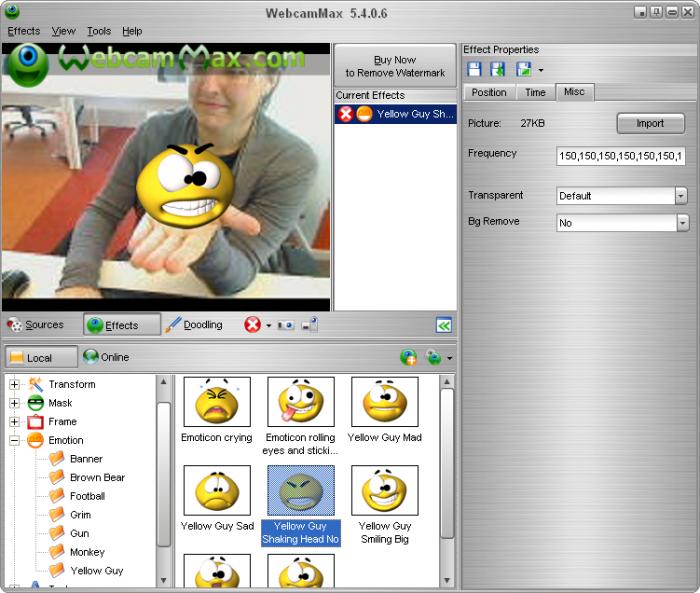
Task: Click the orange Emotion icon in the tree
Action: click(x=35, y=440)
